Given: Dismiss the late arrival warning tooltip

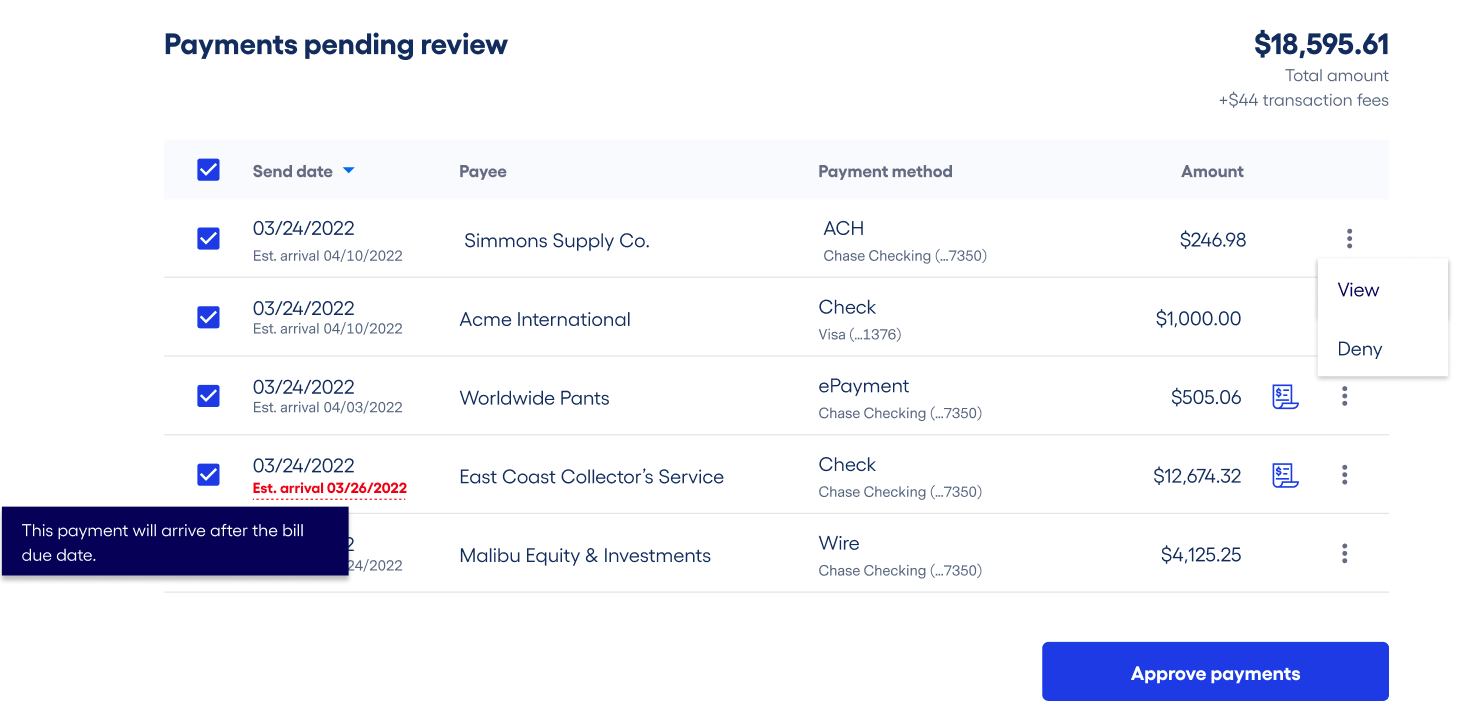Looking at the screenshot, I should pos(175,542).
